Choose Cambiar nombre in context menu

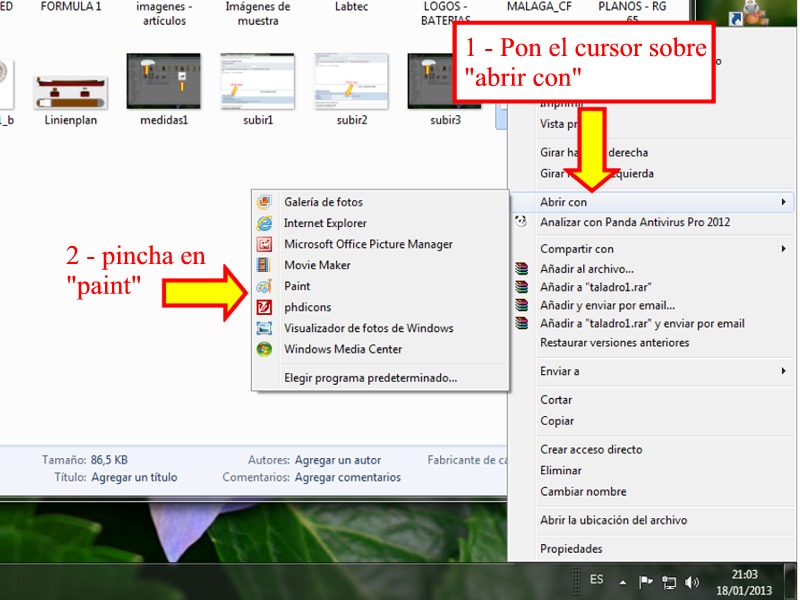(583, 492)
